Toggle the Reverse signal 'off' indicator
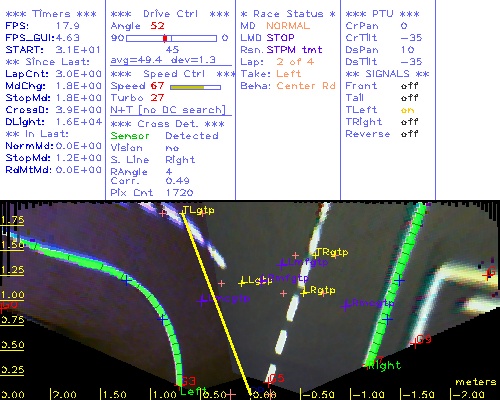This screenshot has height=400, width=500. click(x=409, y=134)
